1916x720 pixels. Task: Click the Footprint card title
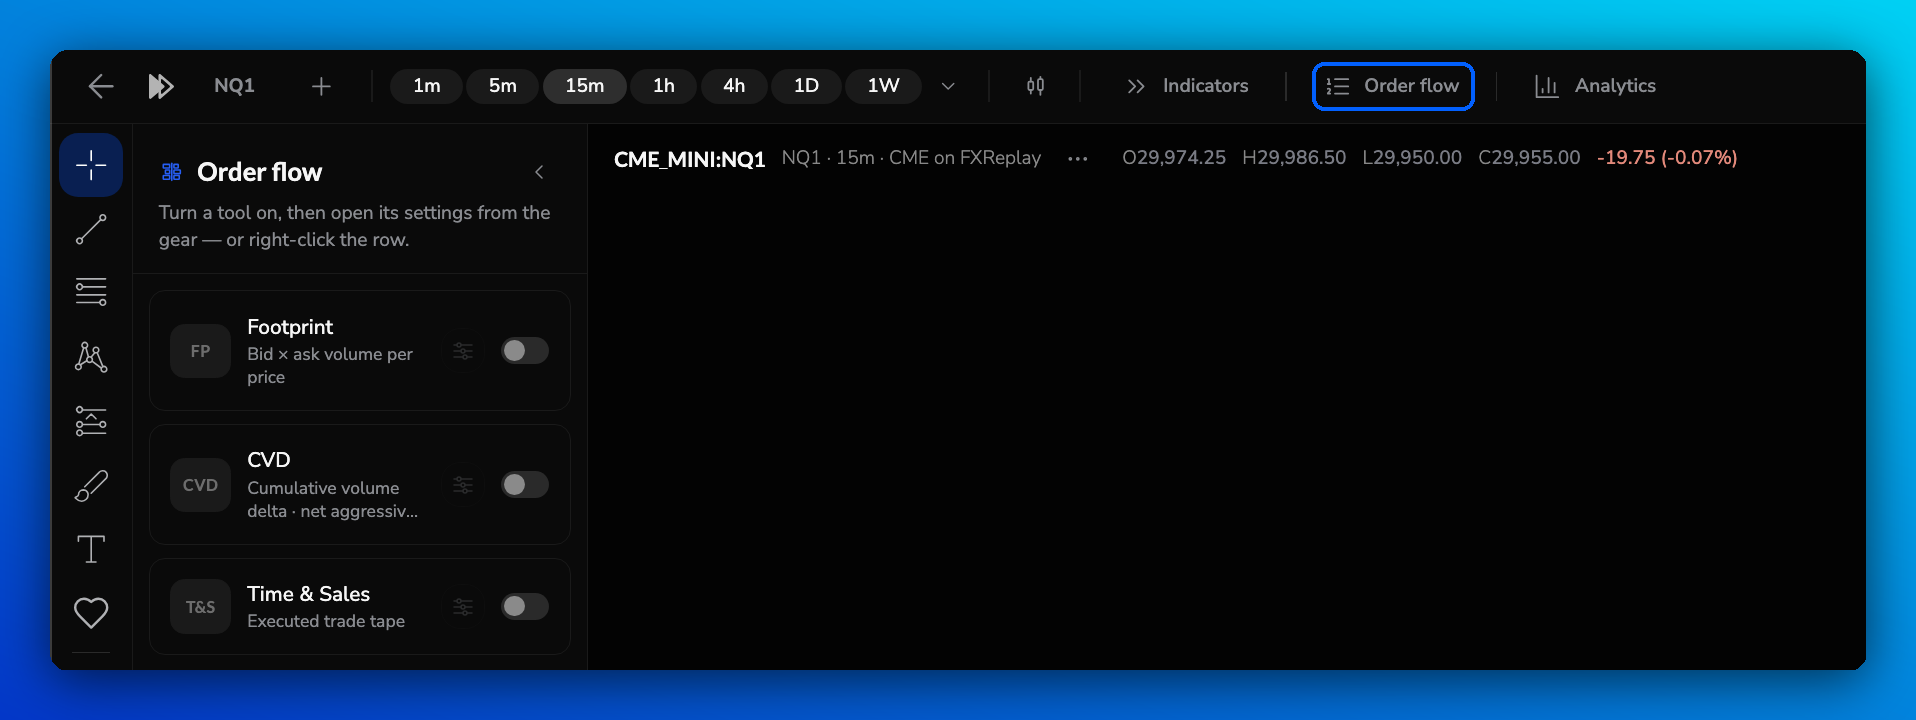pos(290,327)
